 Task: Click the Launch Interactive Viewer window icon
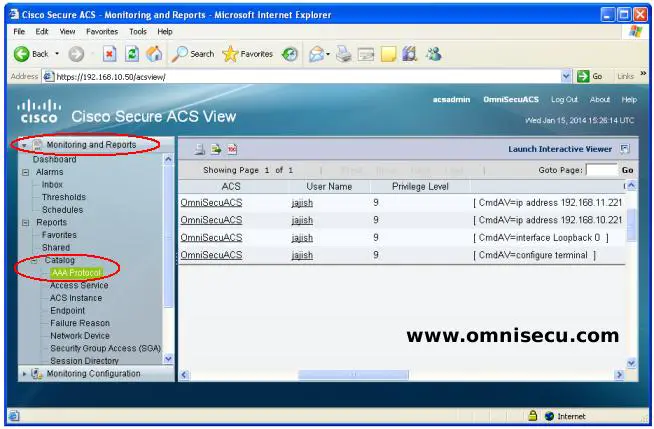click(x=624, y=149)
